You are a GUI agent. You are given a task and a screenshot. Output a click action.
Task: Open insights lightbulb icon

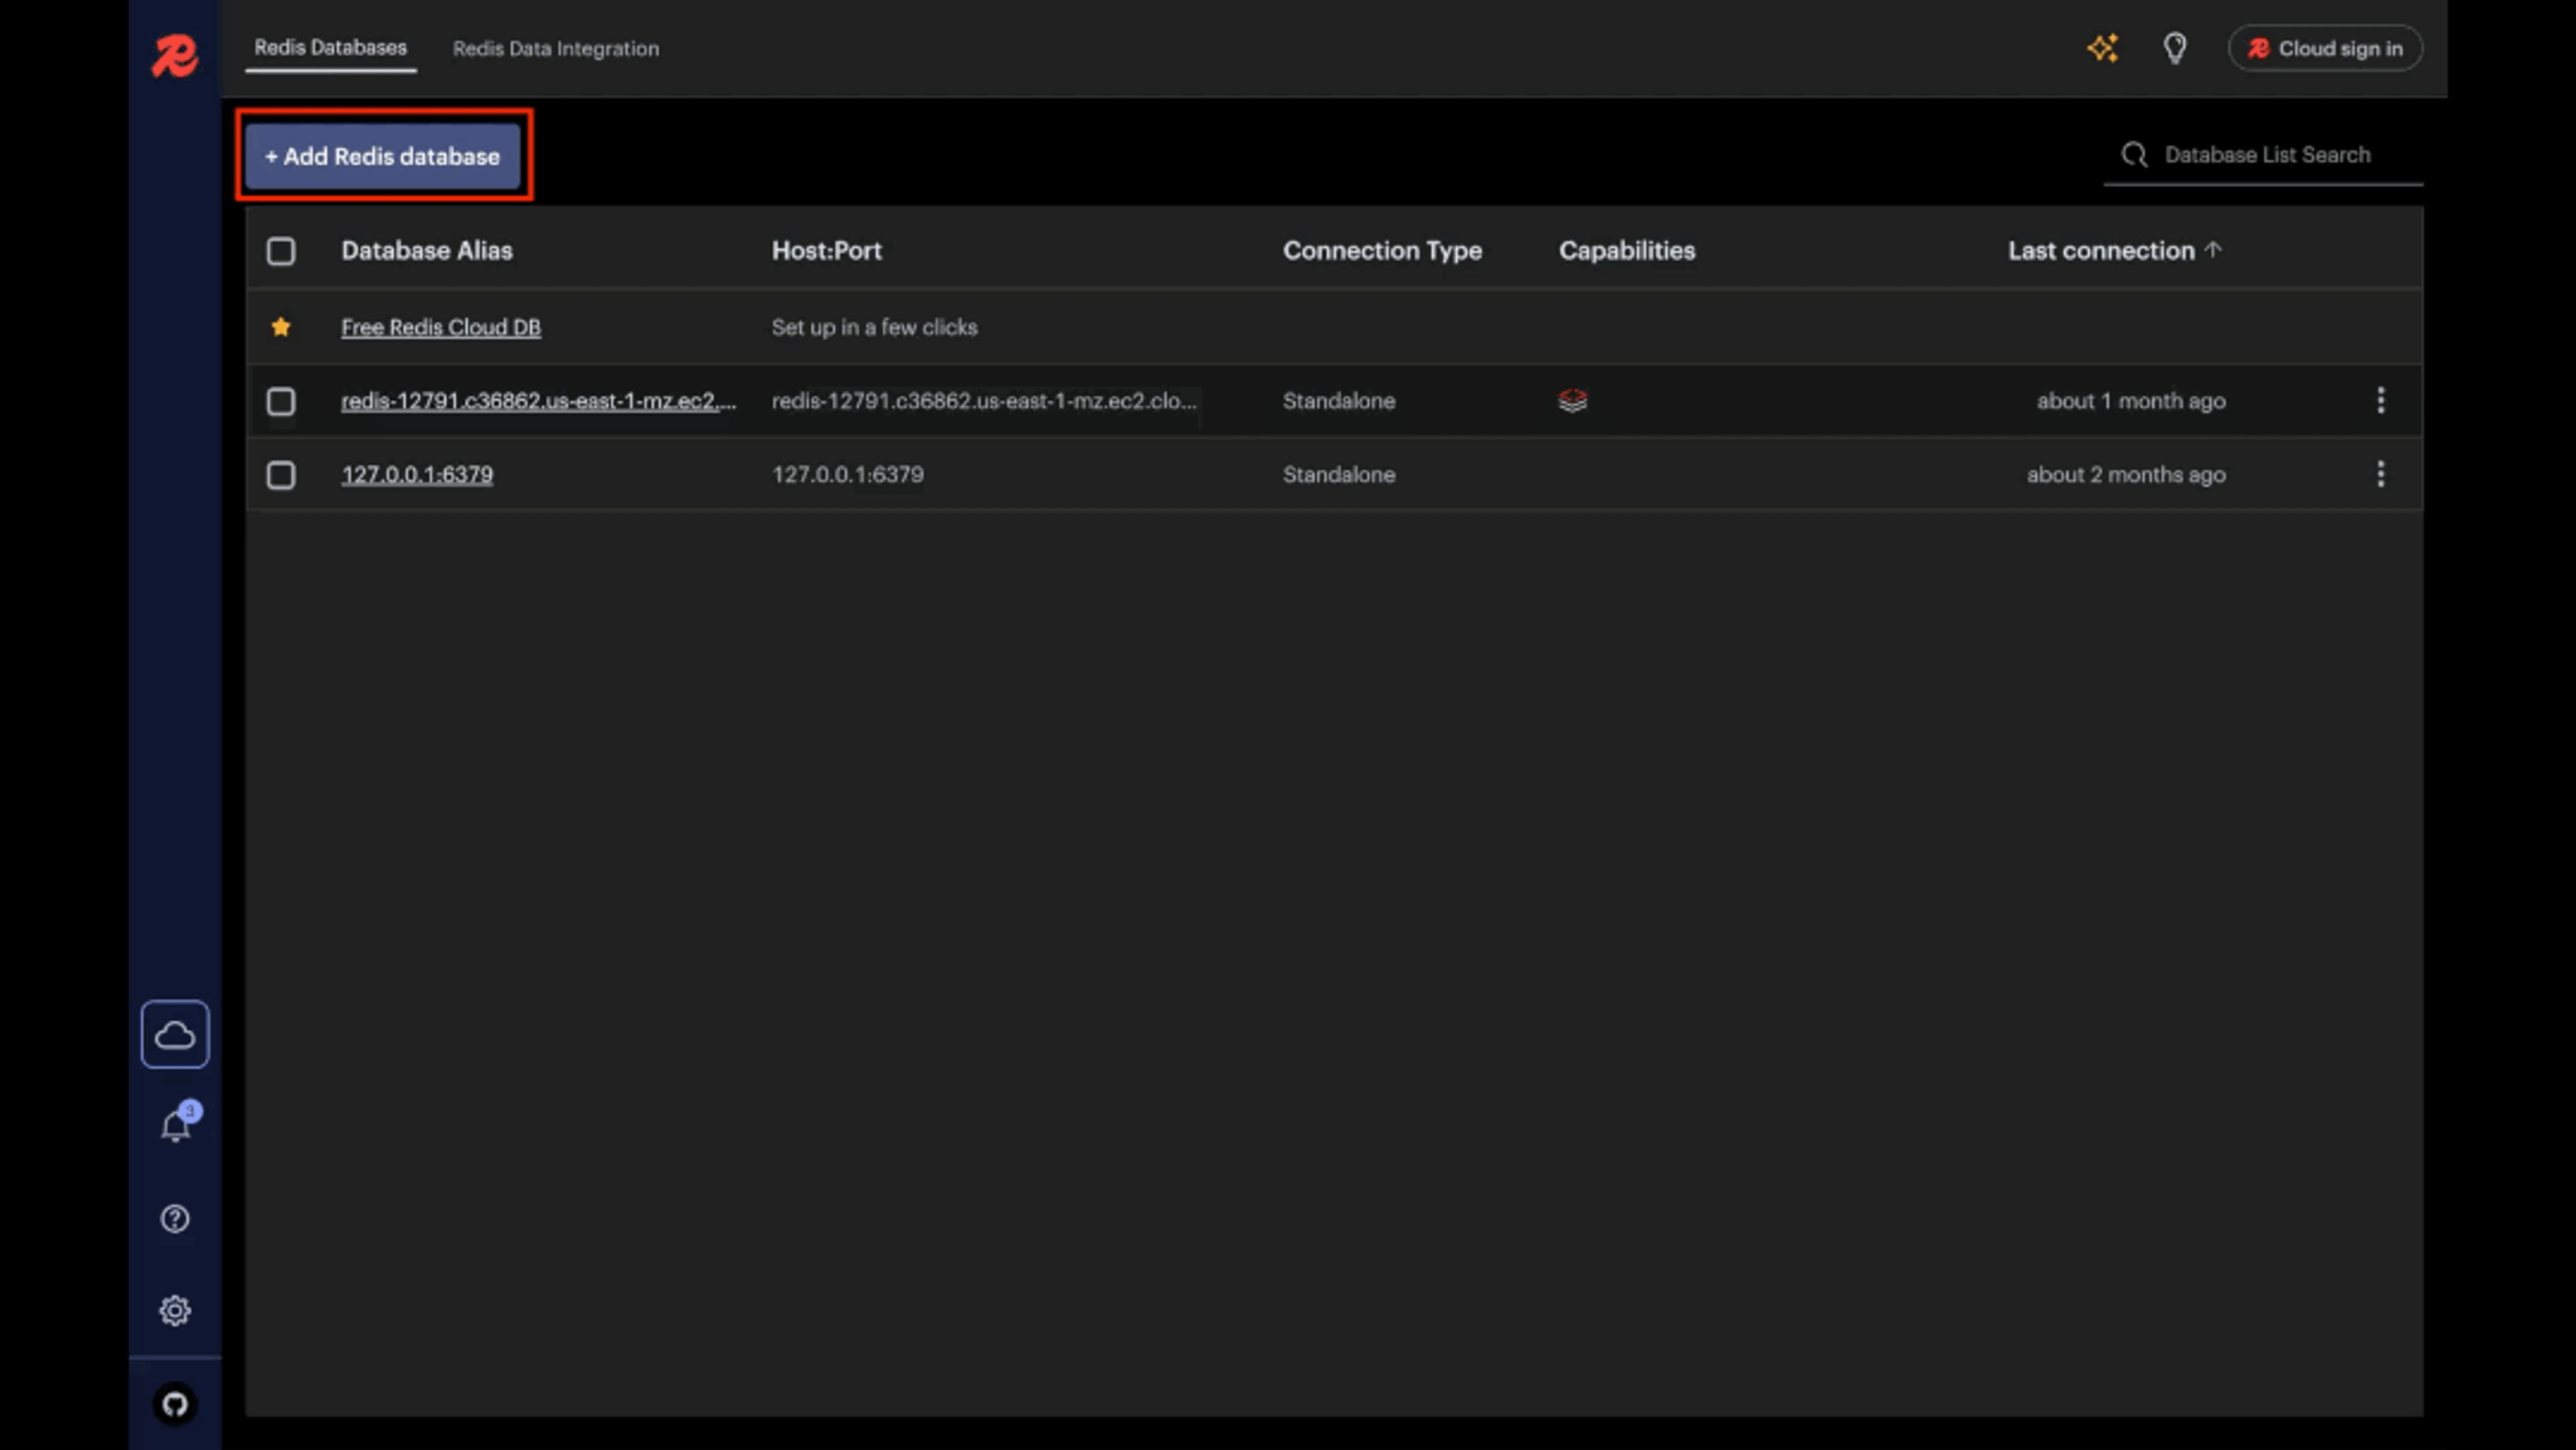click(x=2174, y=48)
